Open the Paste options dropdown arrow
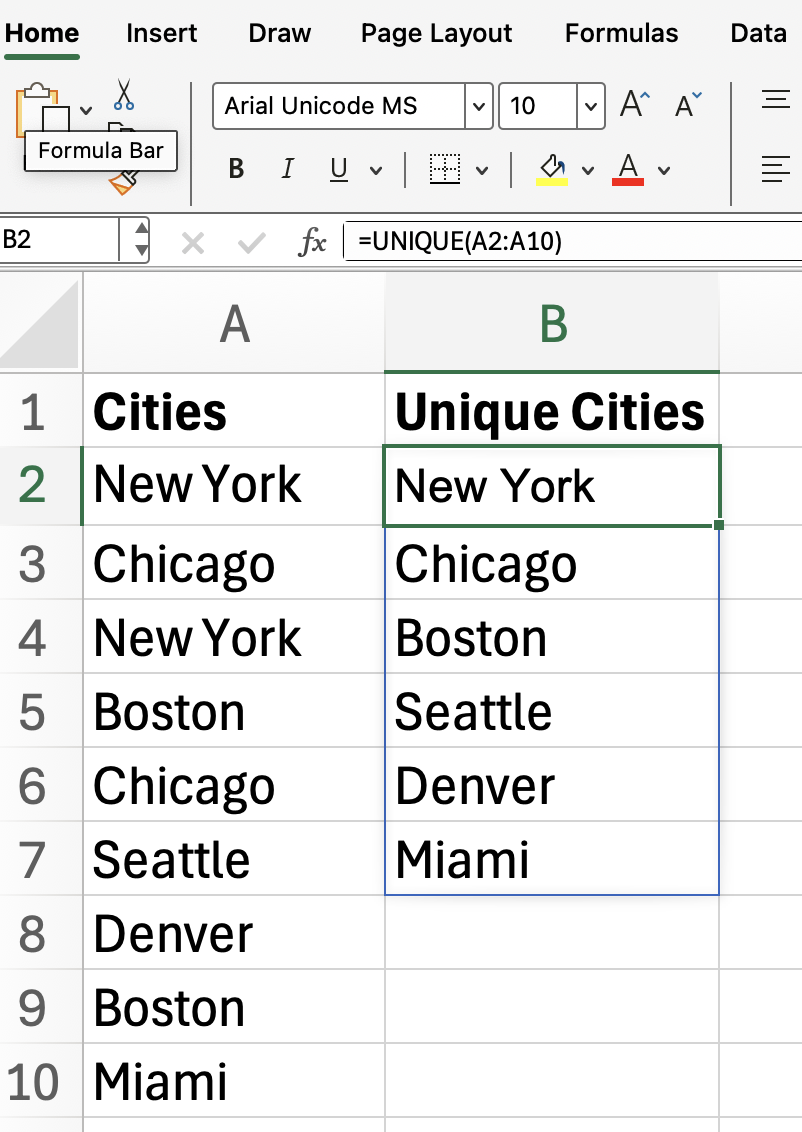This screenshot has height=1132, width=802. 86,110
